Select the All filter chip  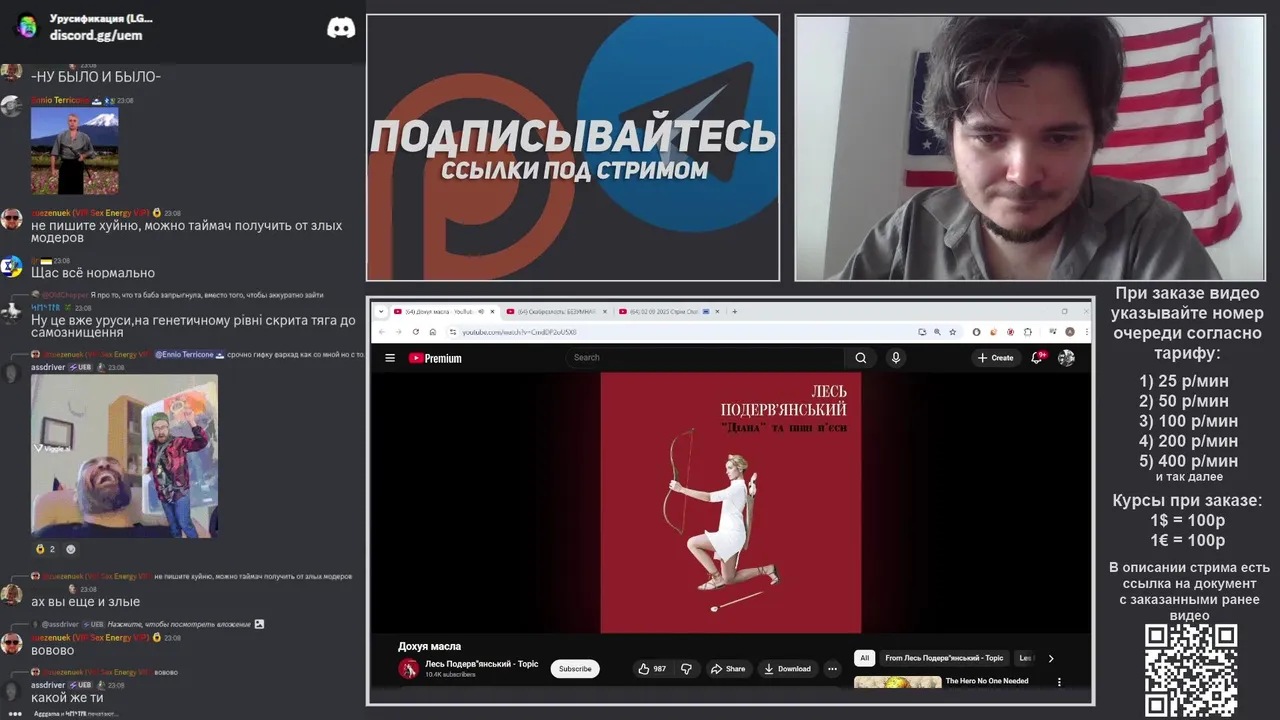(x=864, y=658)
